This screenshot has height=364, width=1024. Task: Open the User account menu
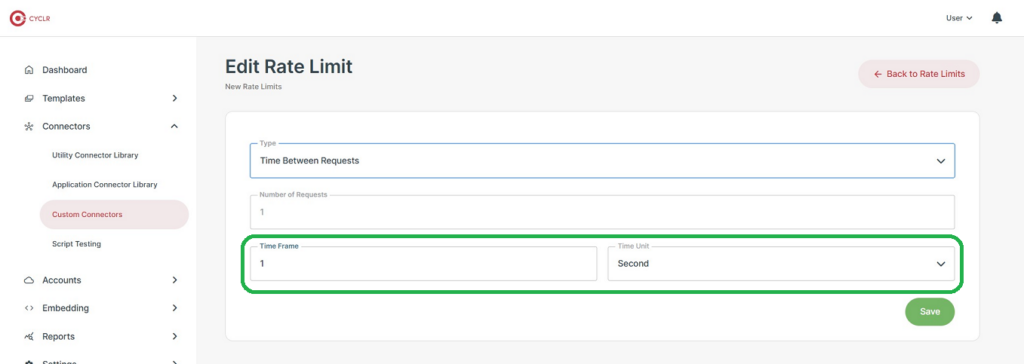tap(959, 18)
